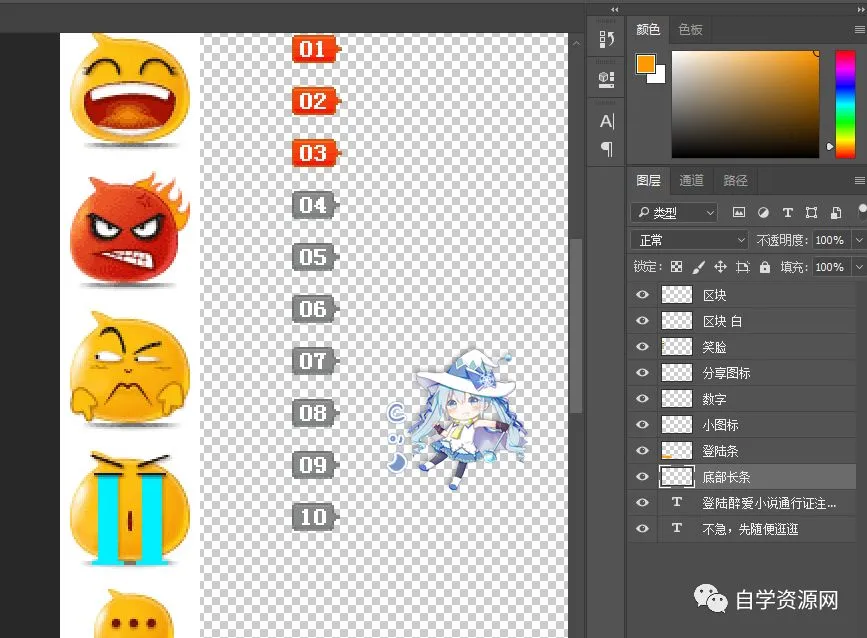Click the orange foreground color swatch
The width and height of the screenshot is (867, 638).
click(x=645, y=64)
